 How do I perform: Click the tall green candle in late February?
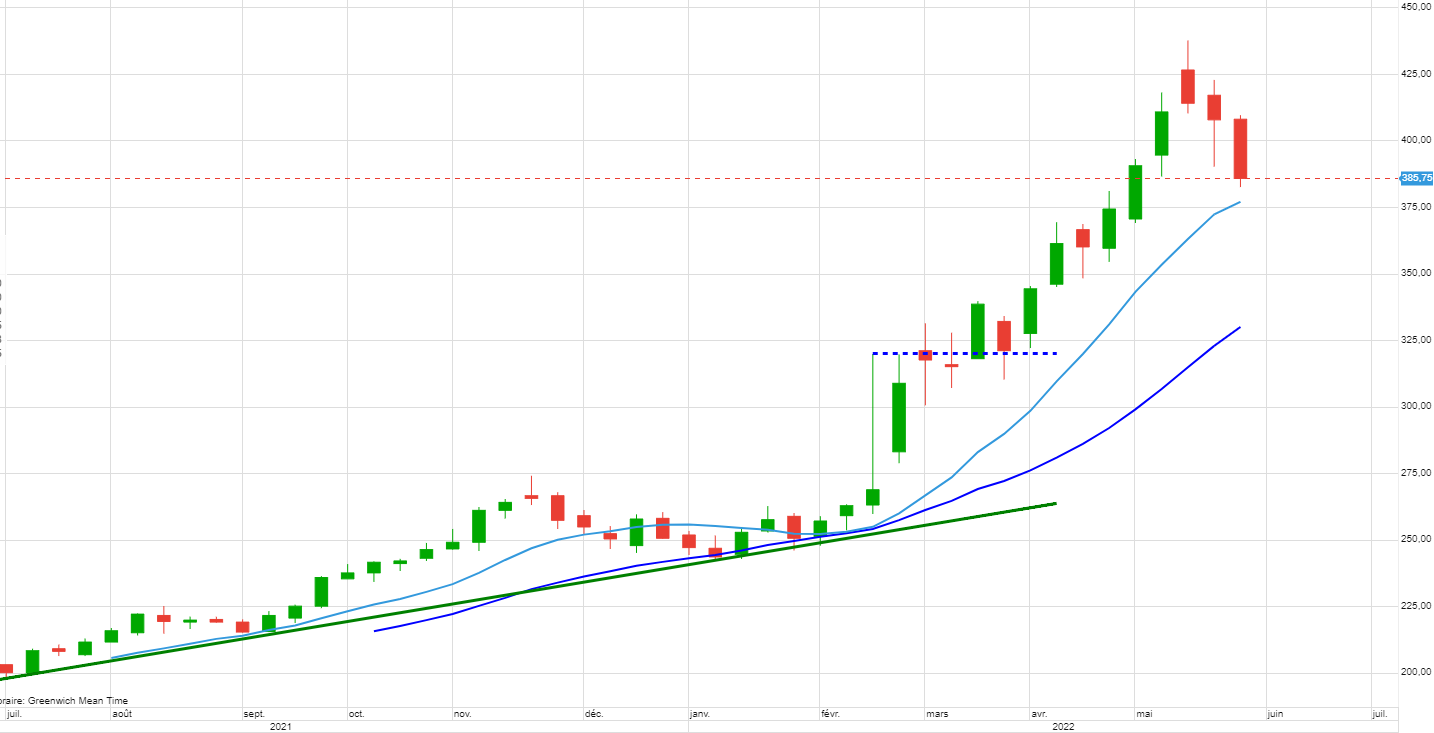899,417
